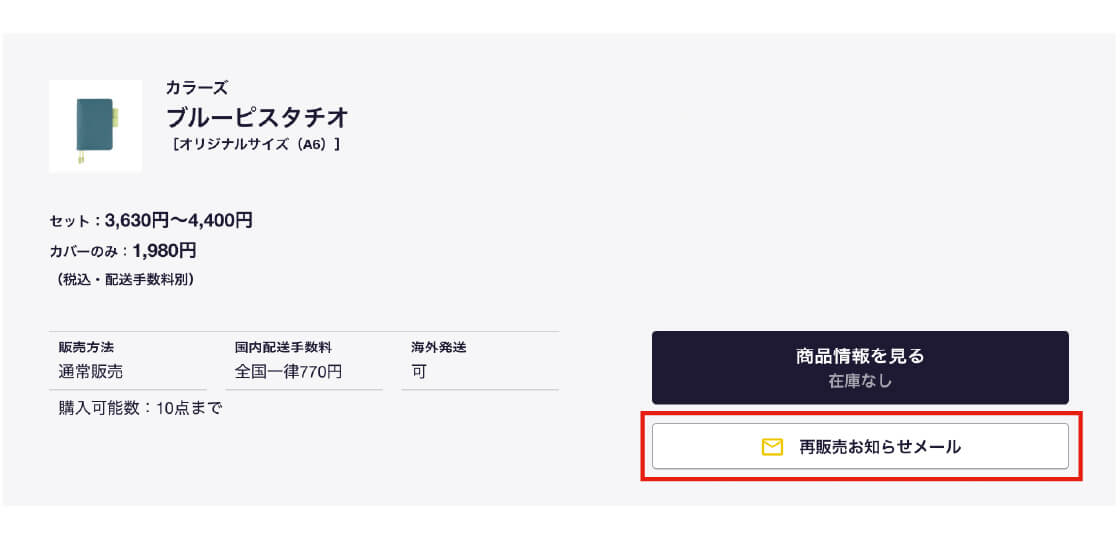Click the 通常販売 value
The height and width of the screenshot is (560, 1120).
pyautogui.click(x=91, y=372)
